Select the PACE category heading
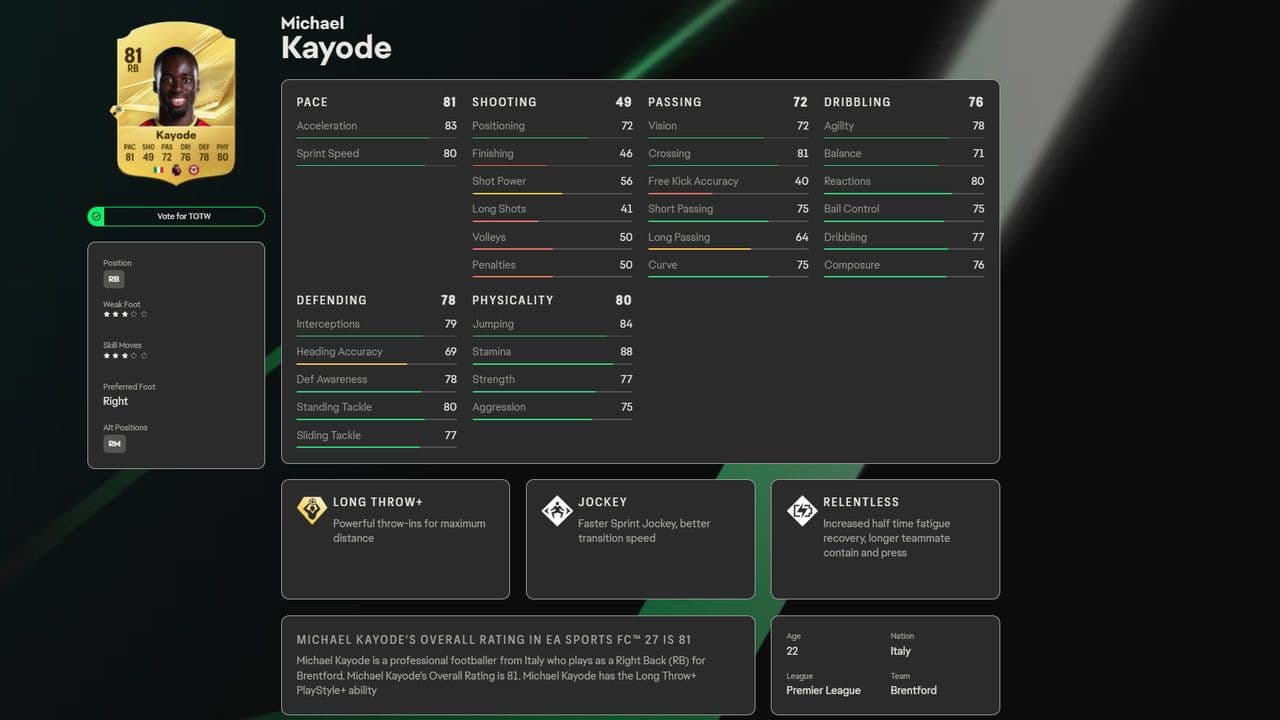 [x=312, y=102]
